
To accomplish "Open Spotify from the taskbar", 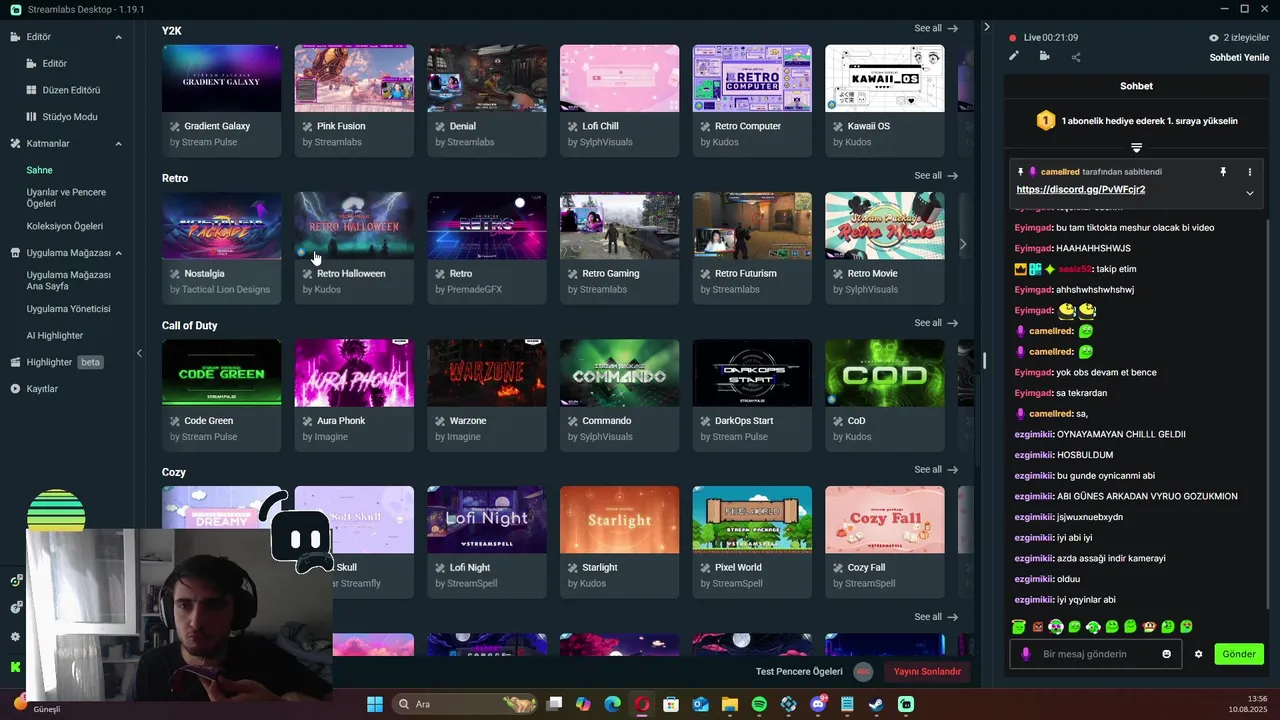I will [x=759, y=704].
